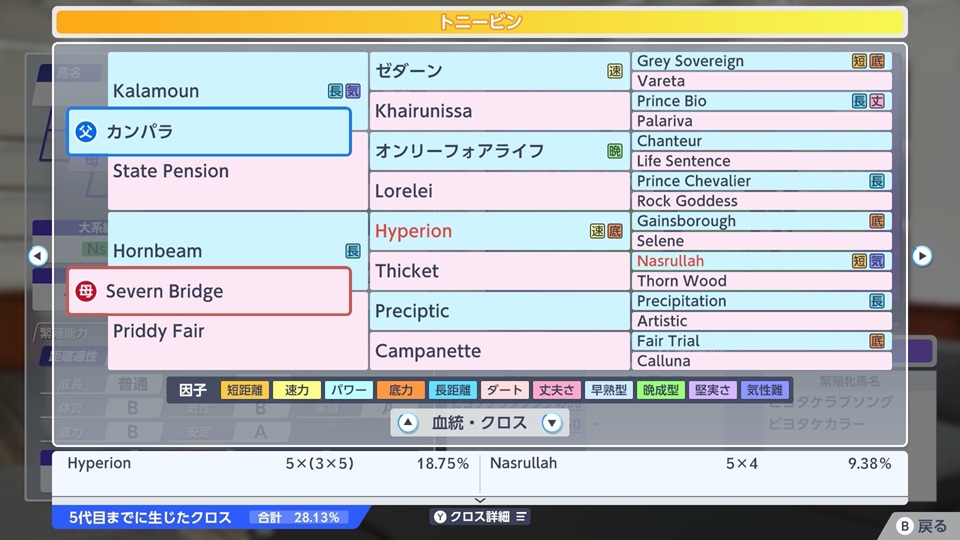The height and width of the screenshot is (540, 960).
Task: Click the down arrow beside 血統・クロス
Action: click(x=552, y=423)
